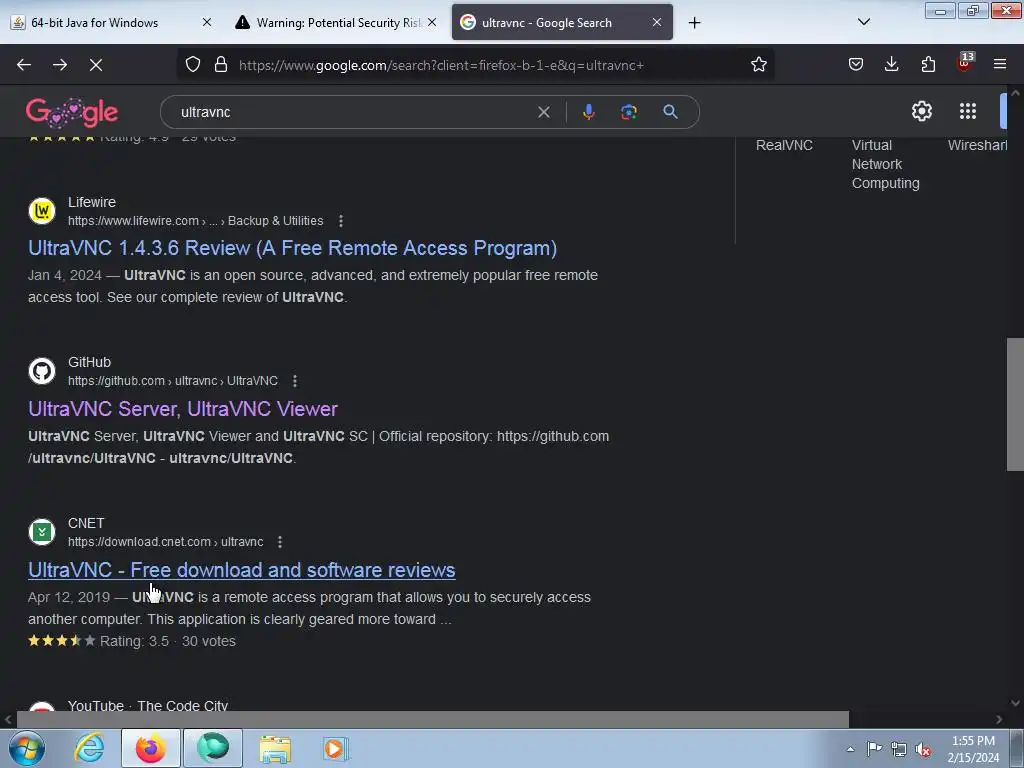Click the lifewire.com breadcrumb URL
The width and height of the screenshot is (1024, 768).
coord(195,221)
